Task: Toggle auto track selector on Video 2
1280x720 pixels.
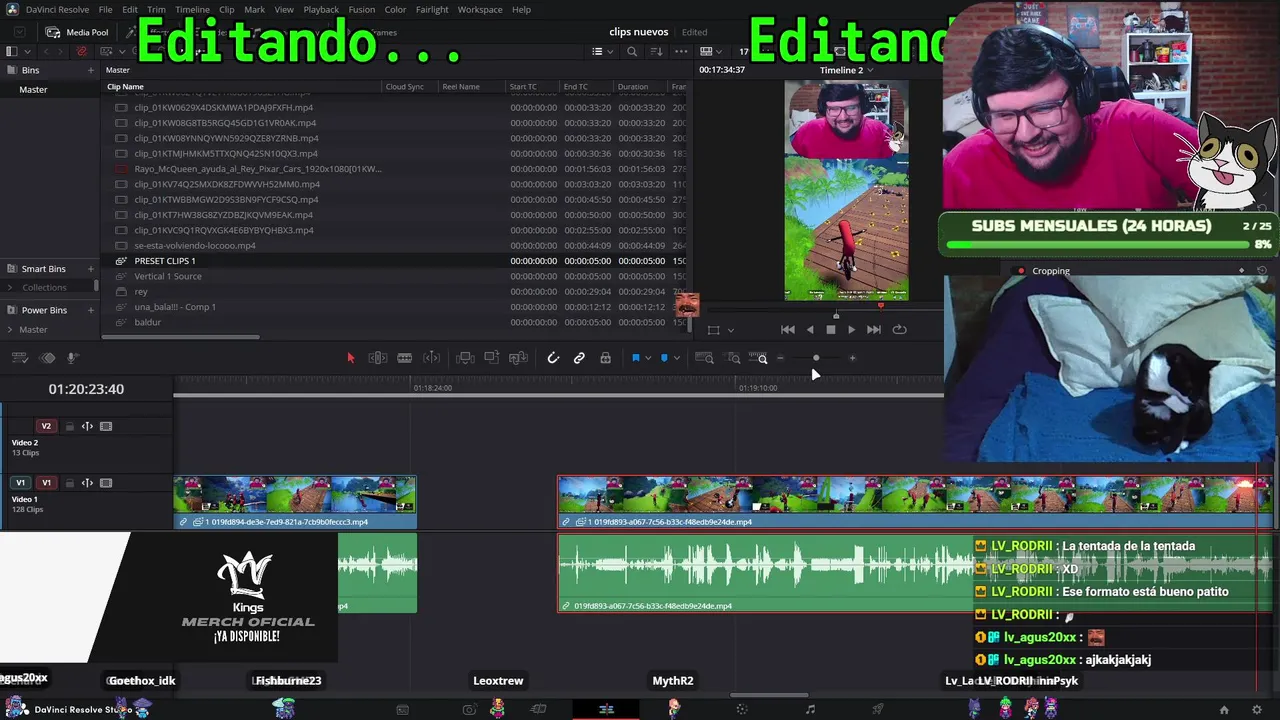Action: [87, 426]
